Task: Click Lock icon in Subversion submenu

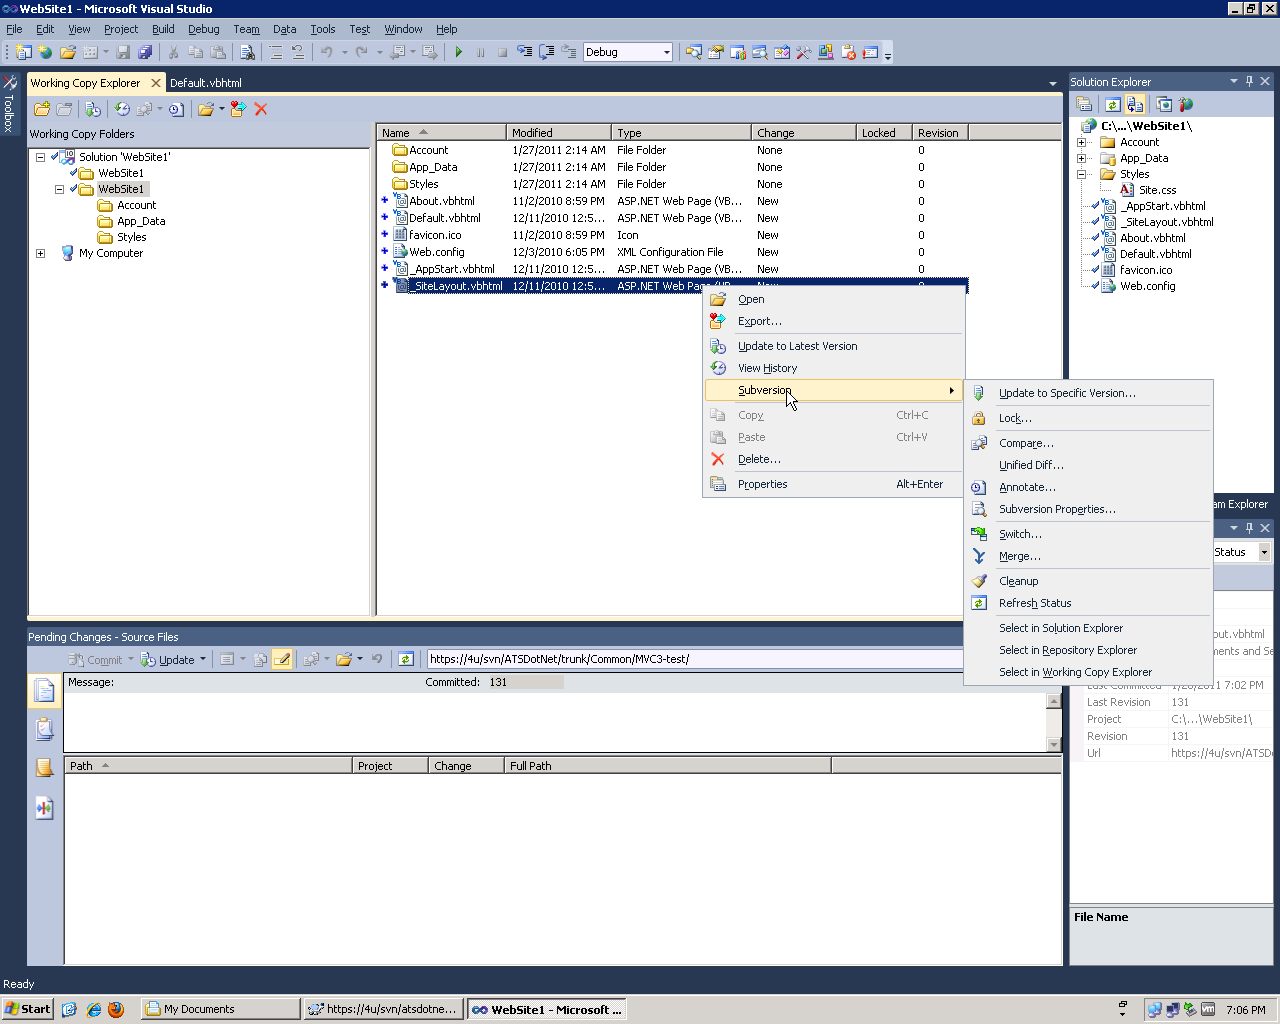Action: [x=979, y=418]
